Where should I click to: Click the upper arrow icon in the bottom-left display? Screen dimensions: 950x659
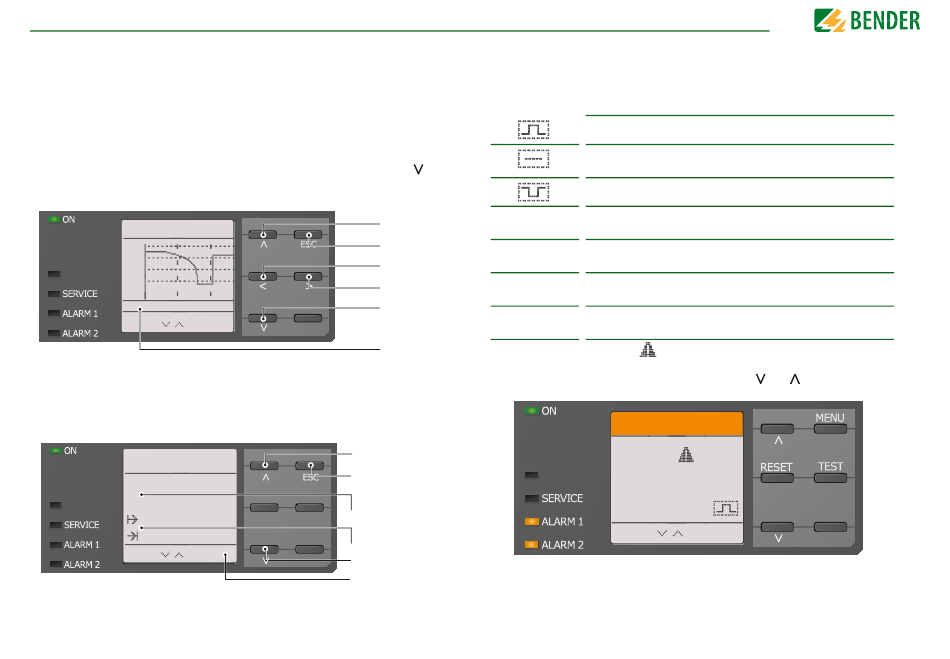132,520
